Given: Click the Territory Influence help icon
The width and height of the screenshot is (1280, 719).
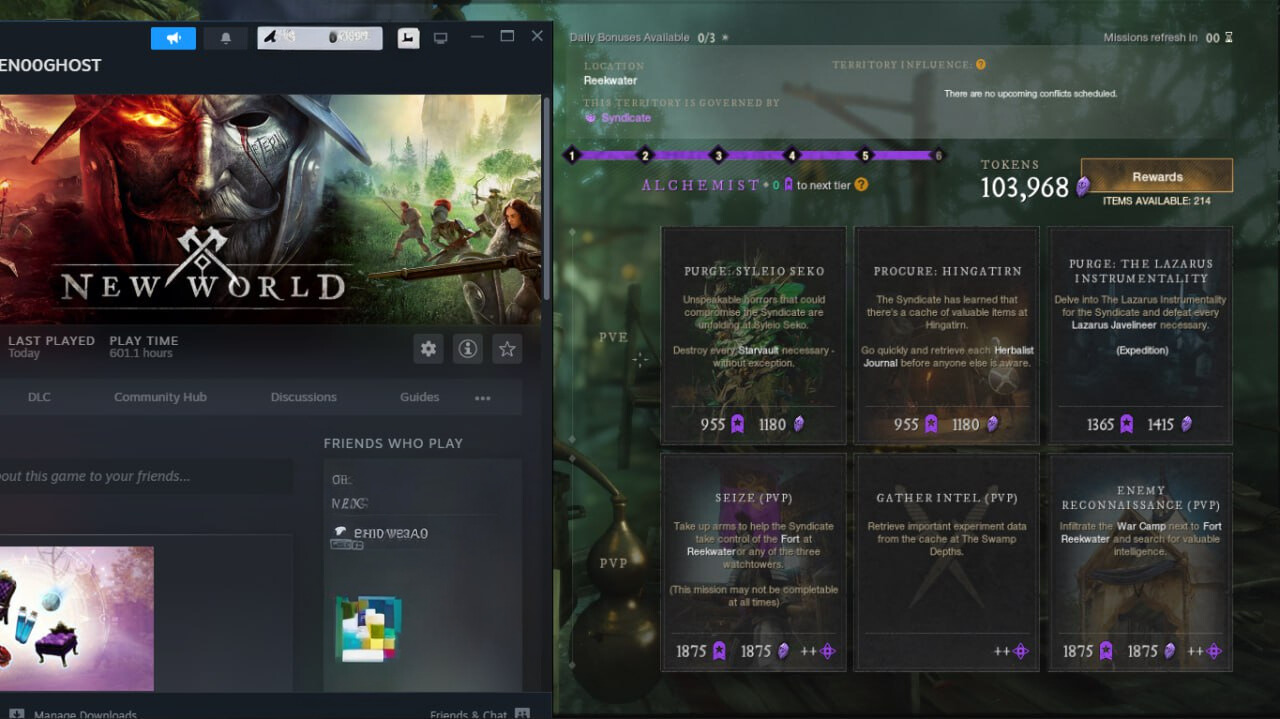Looking at the screenshot, I should pos(980,65).
